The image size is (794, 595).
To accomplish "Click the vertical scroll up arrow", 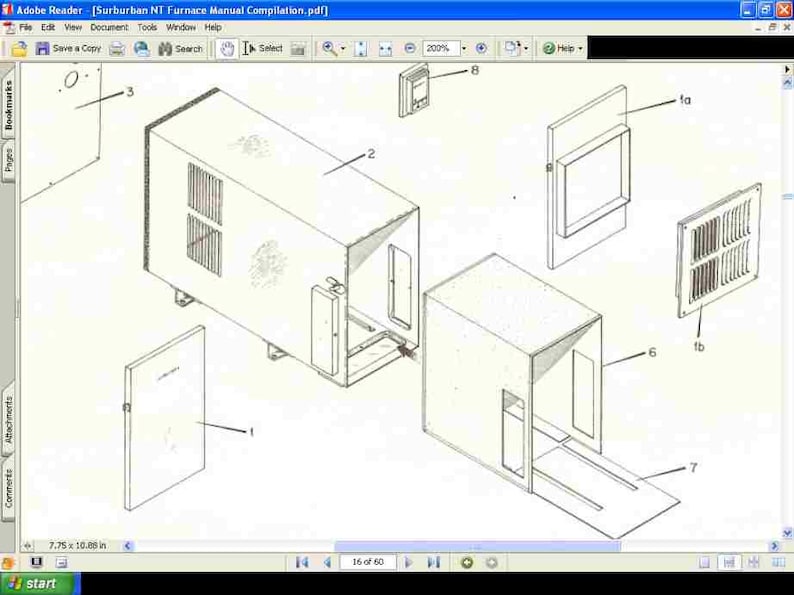I will click(x=787, y=82).
